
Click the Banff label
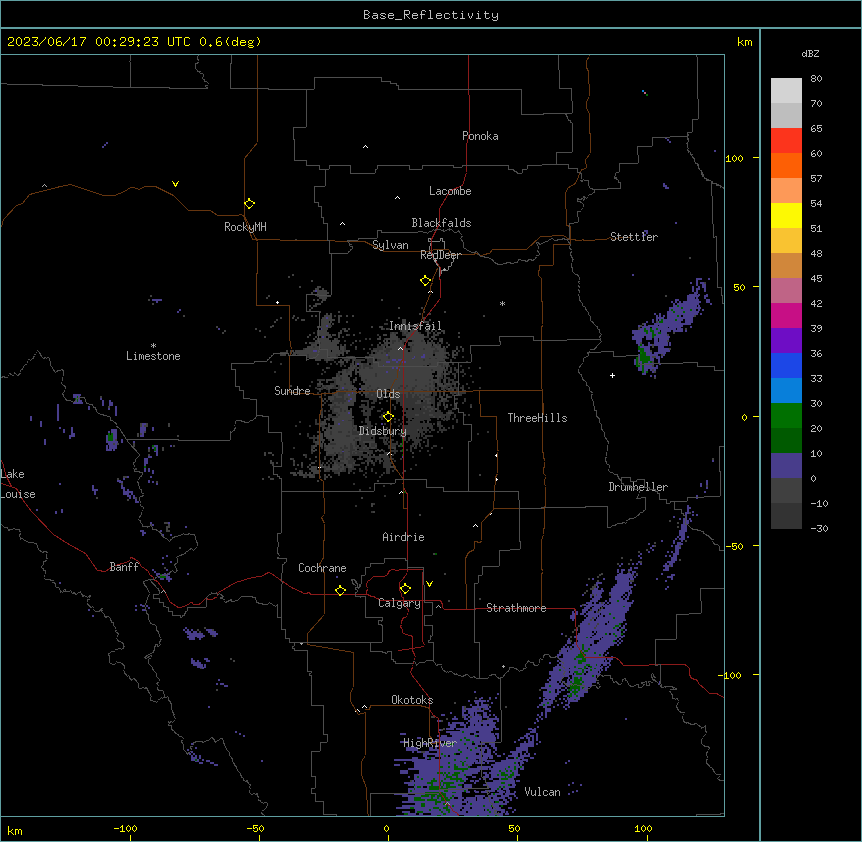coord(124,567)
